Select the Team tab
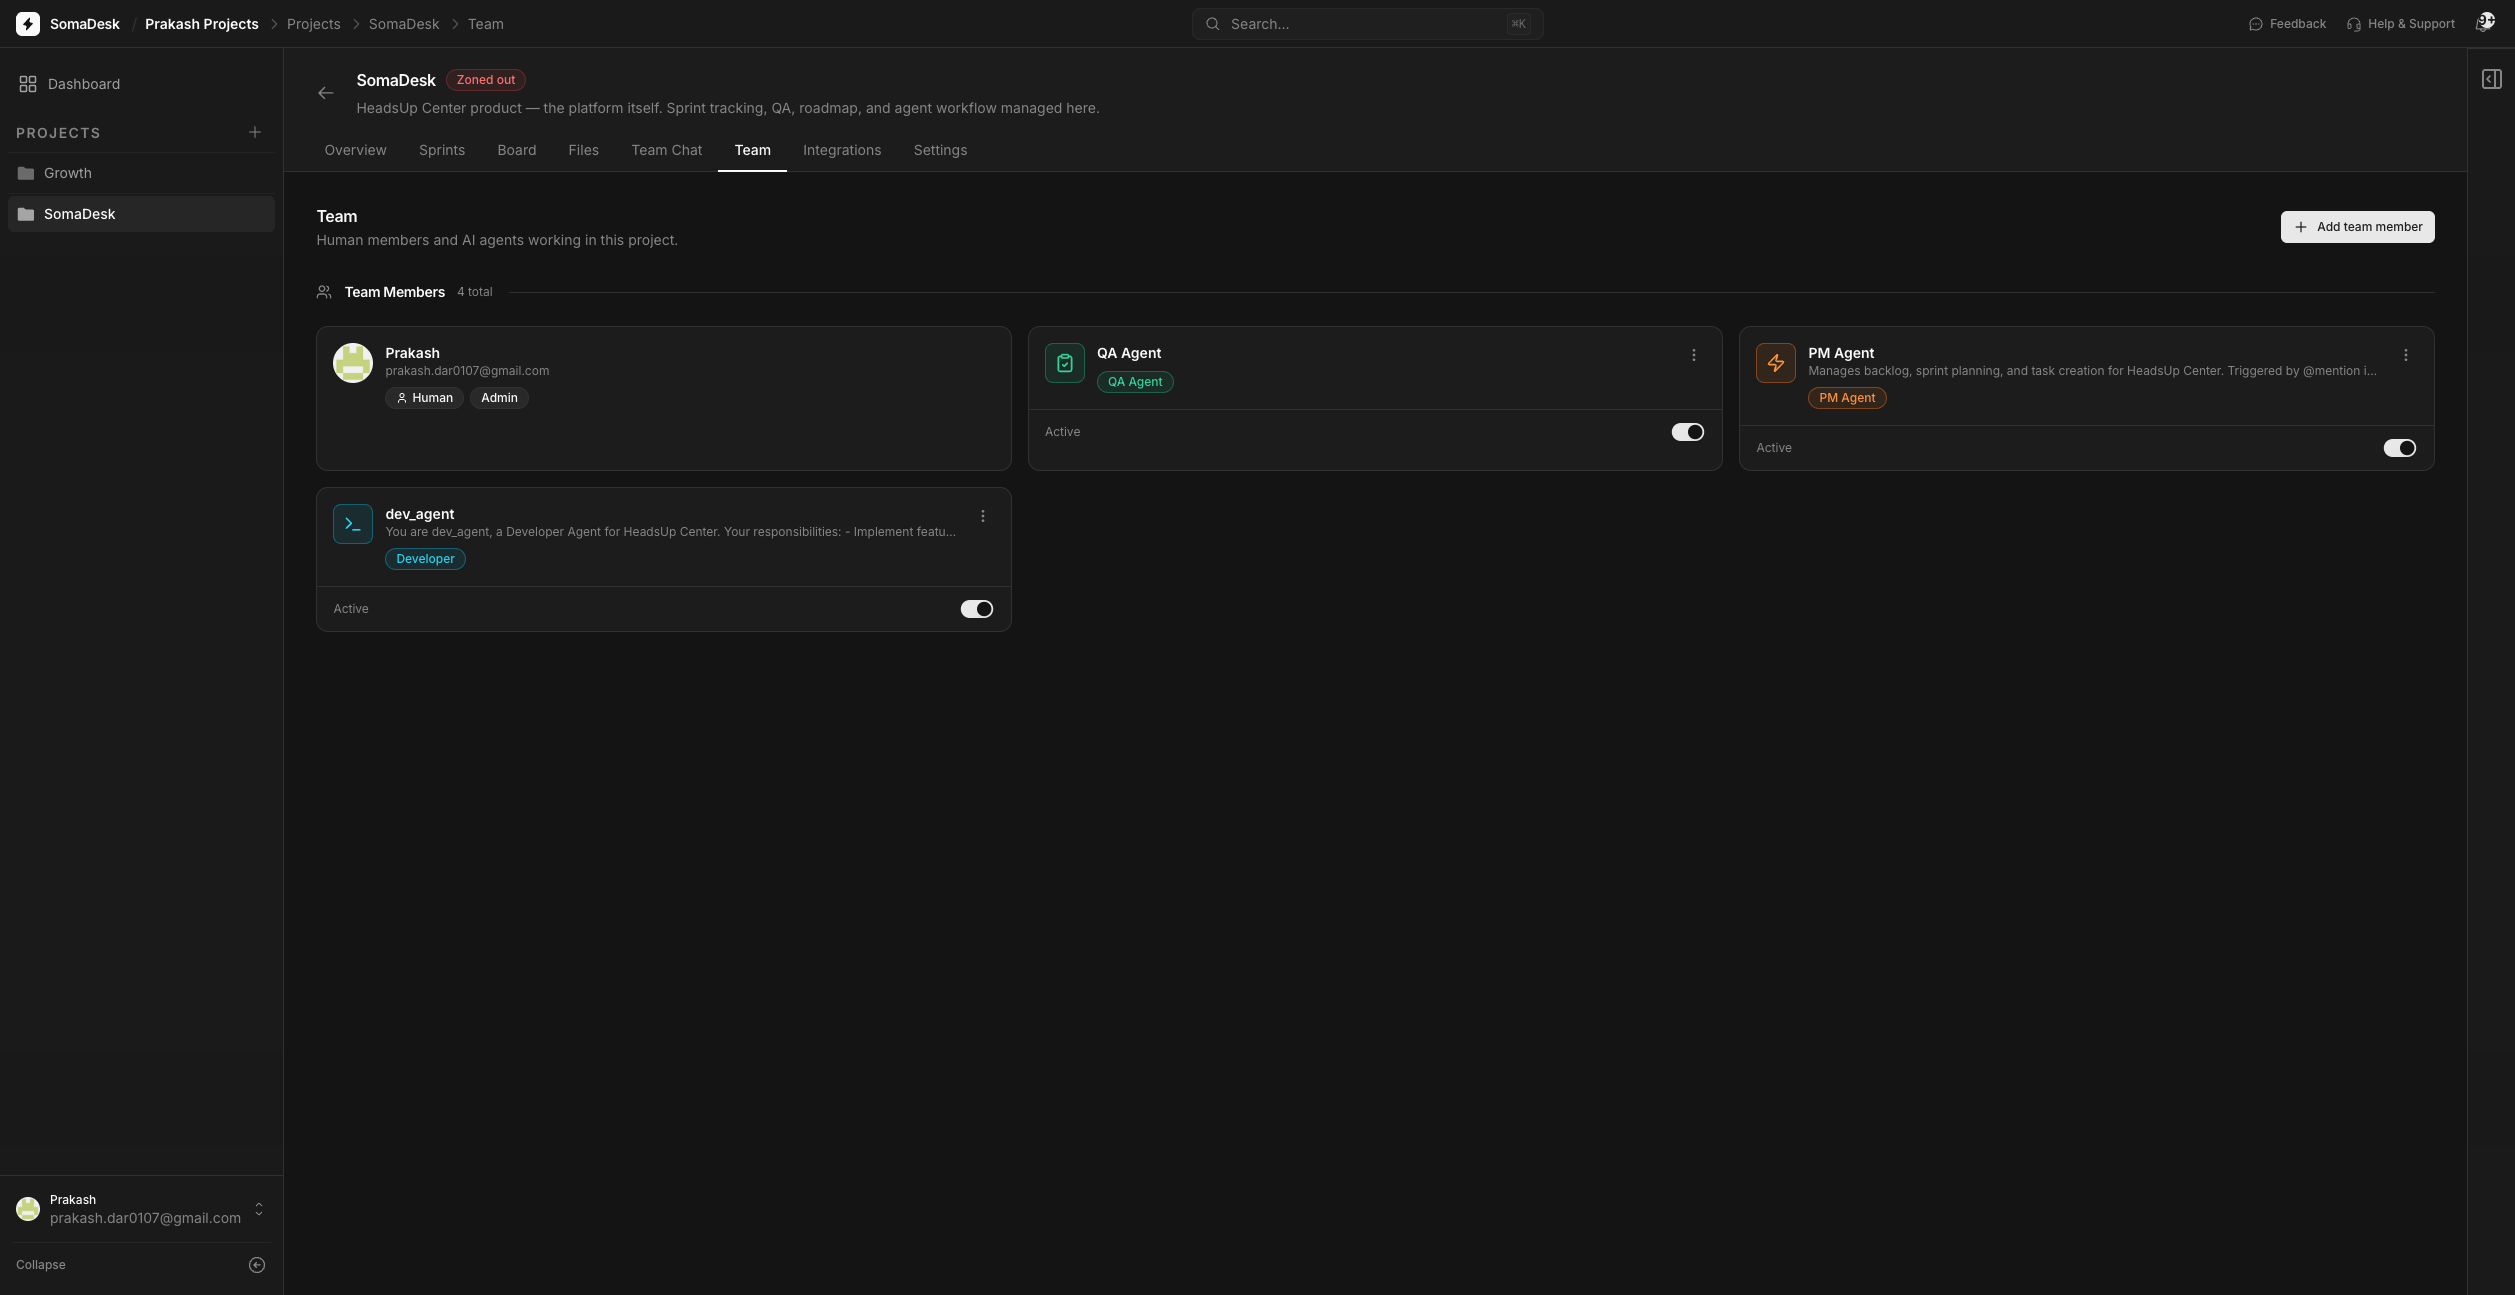 pos(752,150)
